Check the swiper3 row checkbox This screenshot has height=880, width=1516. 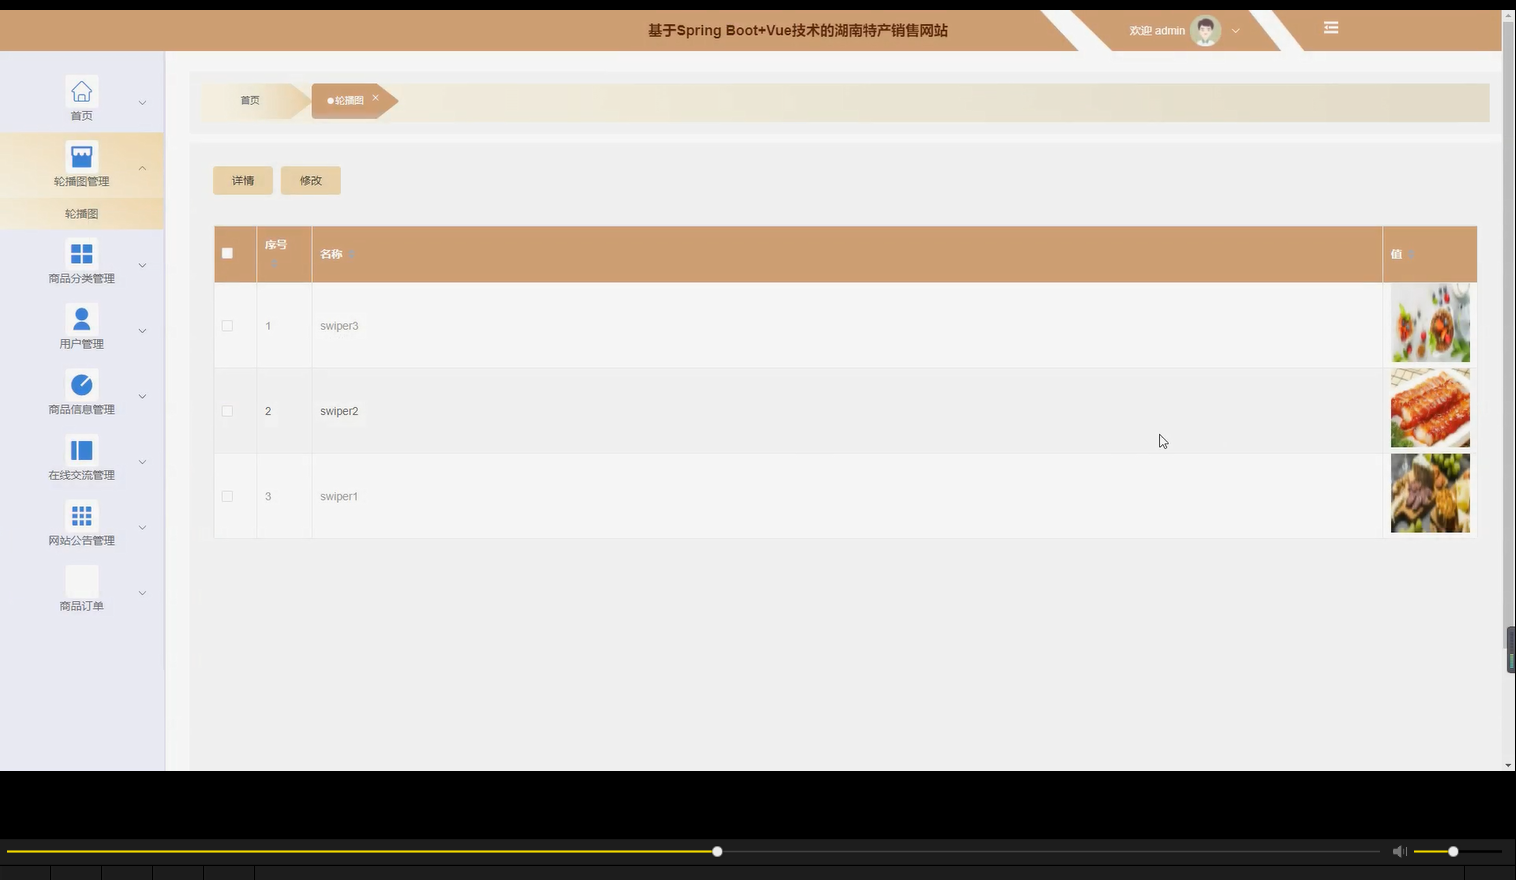point(227,326)
